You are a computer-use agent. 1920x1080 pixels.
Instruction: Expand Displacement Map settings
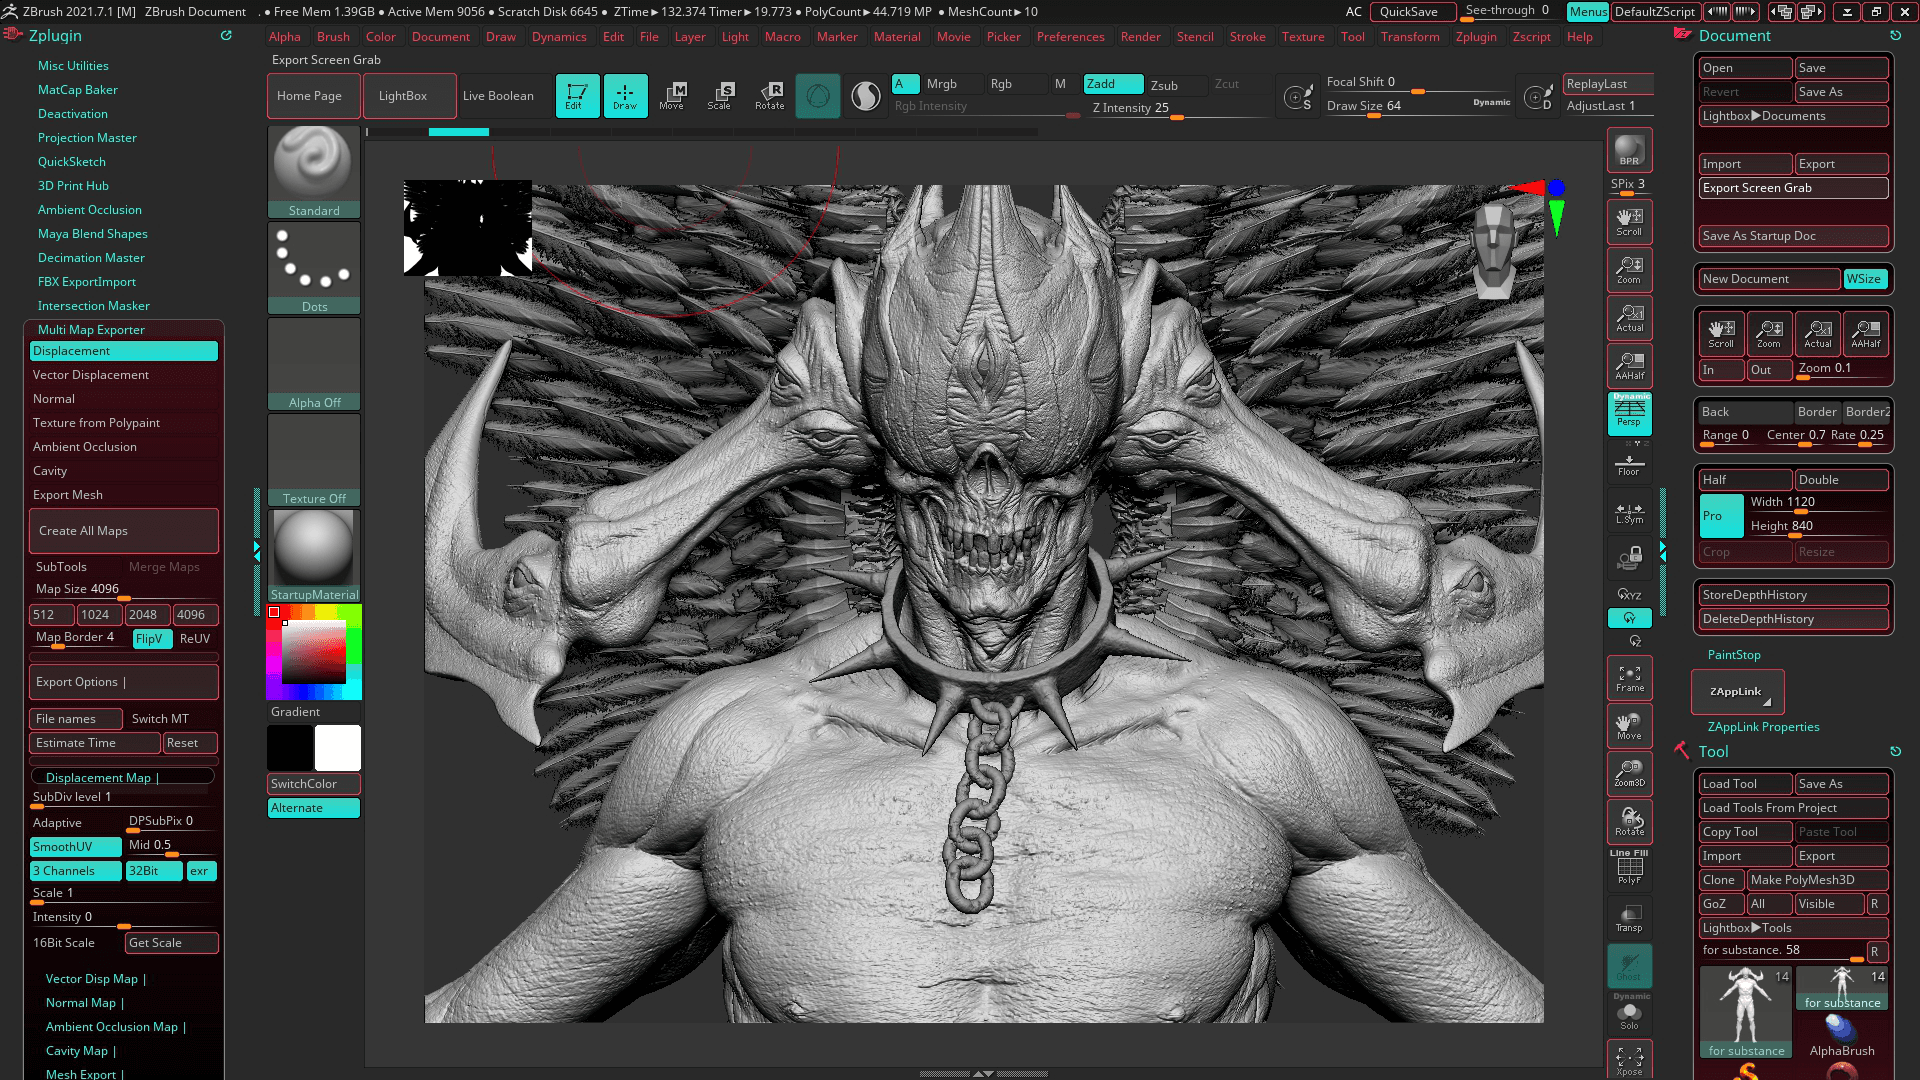pos(123,777)
